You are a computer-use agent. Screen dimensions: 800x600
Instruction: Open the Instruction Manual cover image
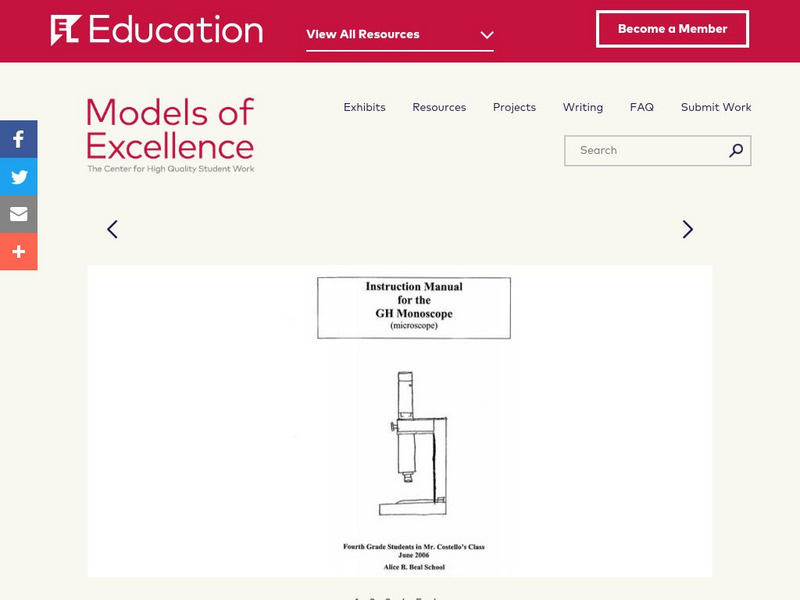pyautogui.click(x=400, y=421)
